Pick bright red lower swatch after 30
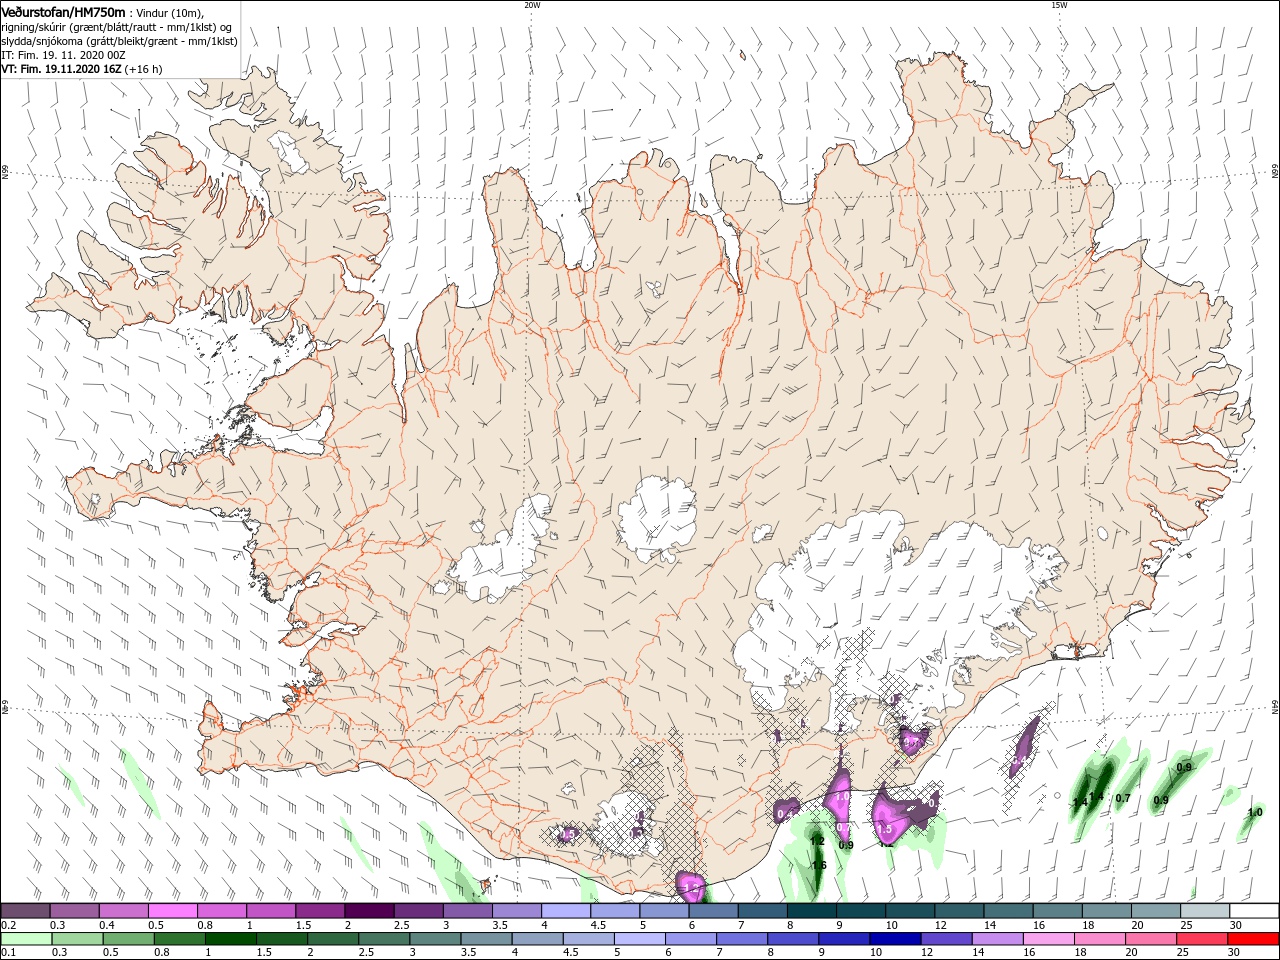 click(1252, 939)
